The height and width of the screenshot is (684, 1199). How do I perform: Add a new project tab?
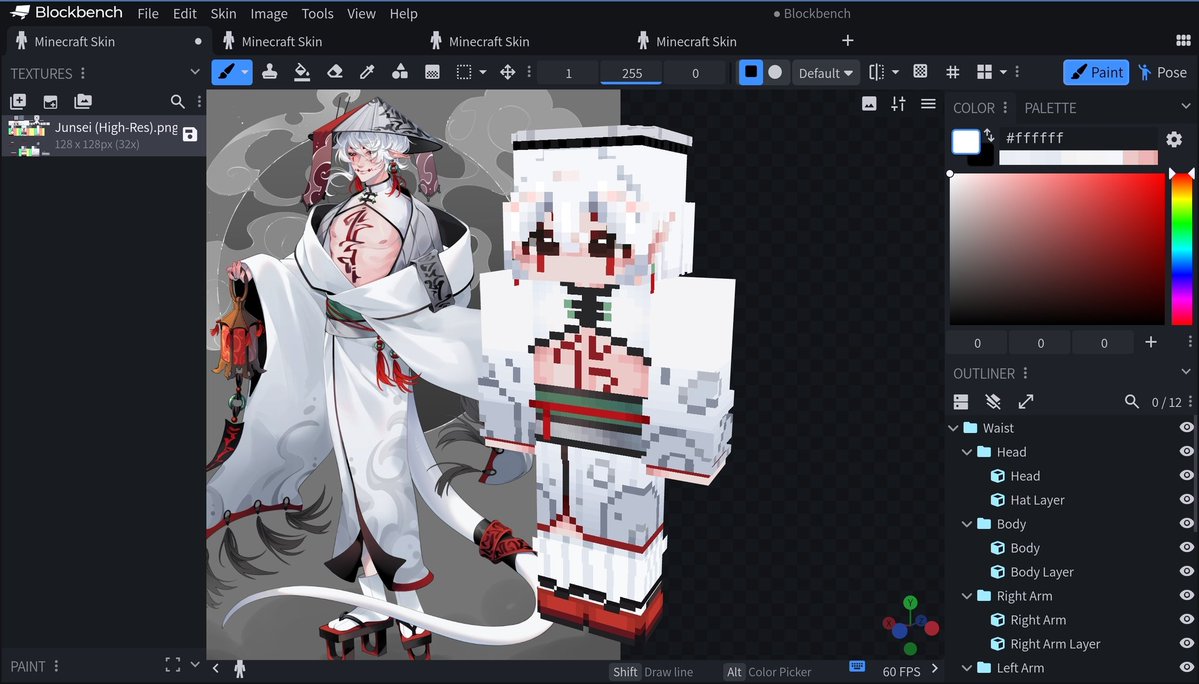847,41
